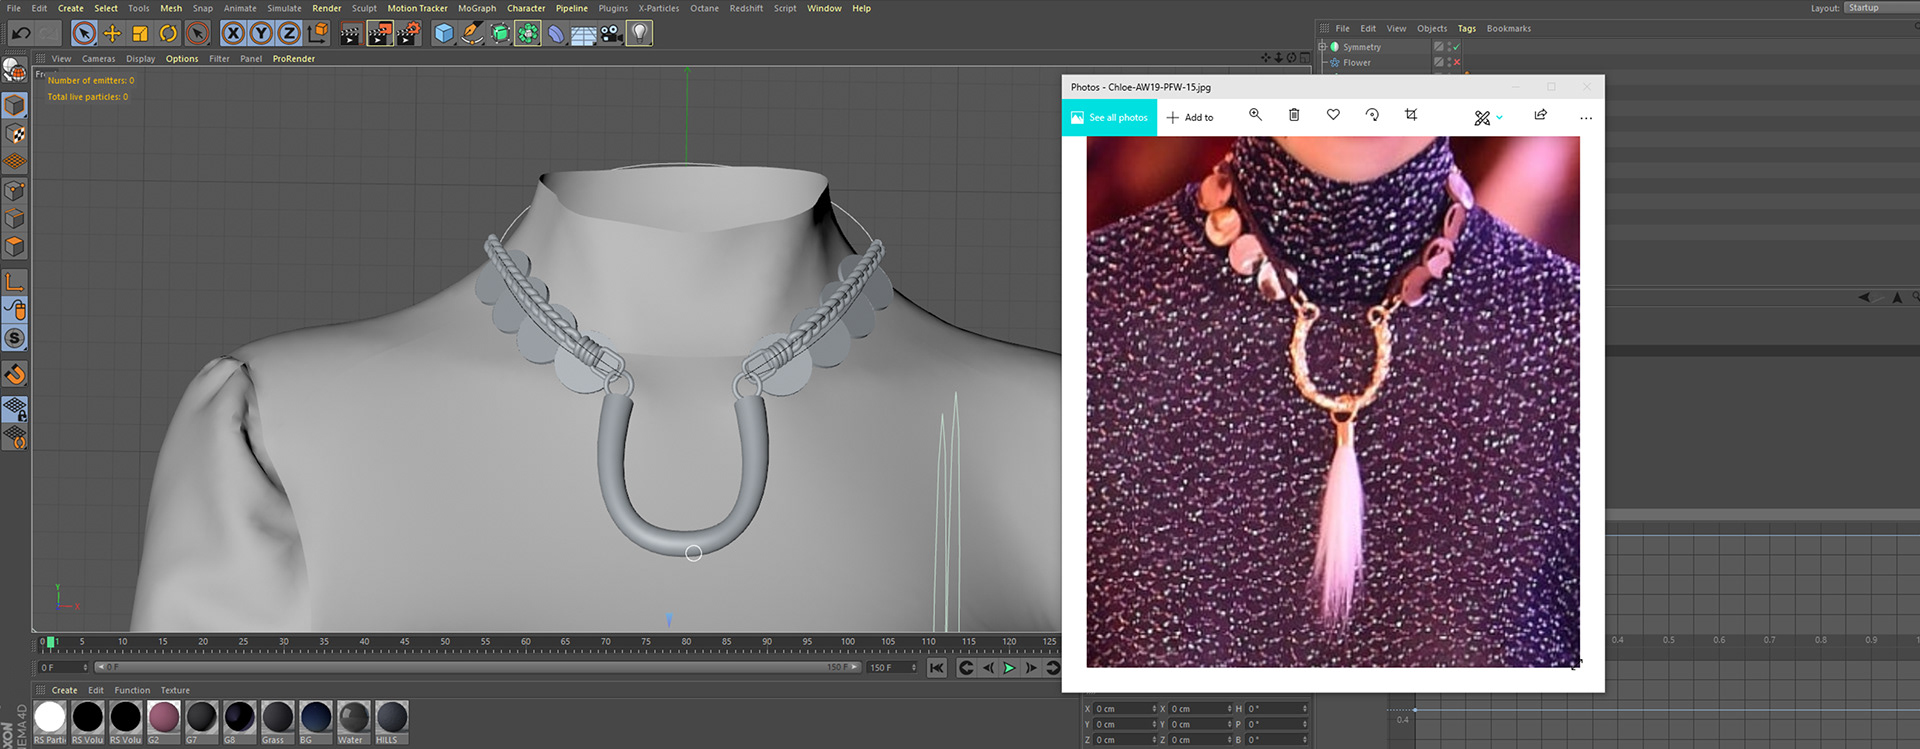Click the Camera object icon
This screenshot has height=749, width=1920.
(x=611, y=34)
